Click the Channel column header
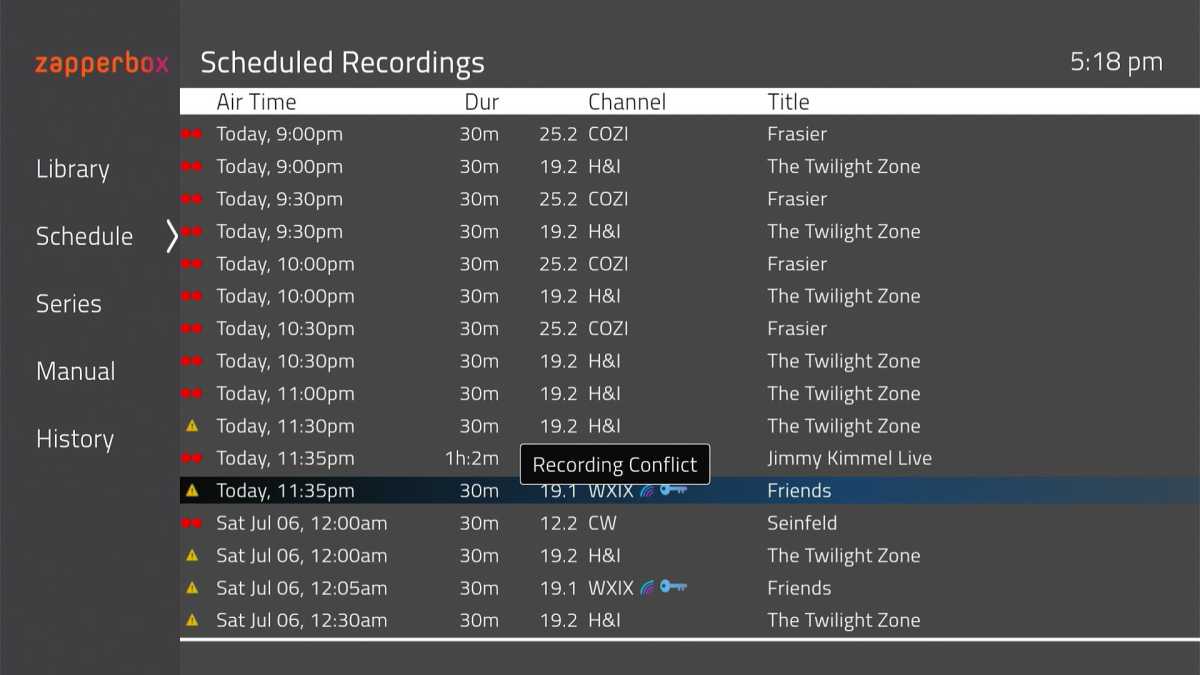Viewport: 1200px width, 675px height. [x=627, y=102]
